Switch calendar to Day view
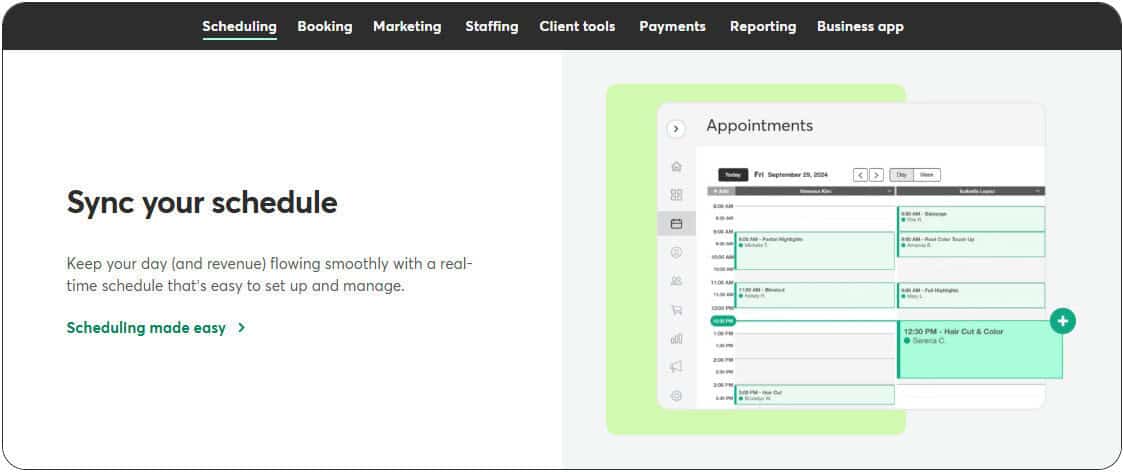 coord(901,175)
